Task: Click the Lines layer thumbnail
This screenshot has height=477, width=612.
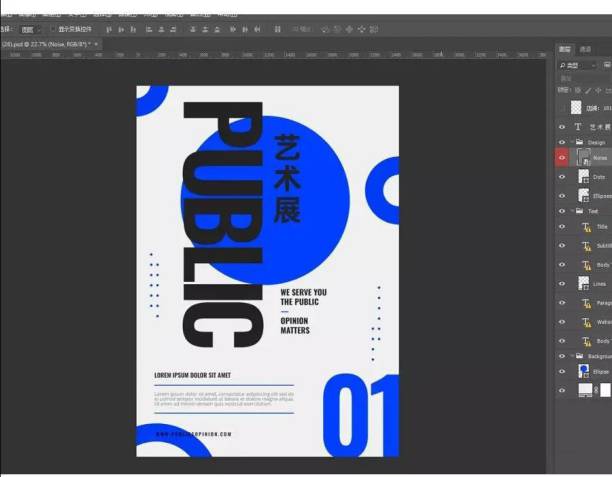Action: pyautogui.click(x=585, y=284)
